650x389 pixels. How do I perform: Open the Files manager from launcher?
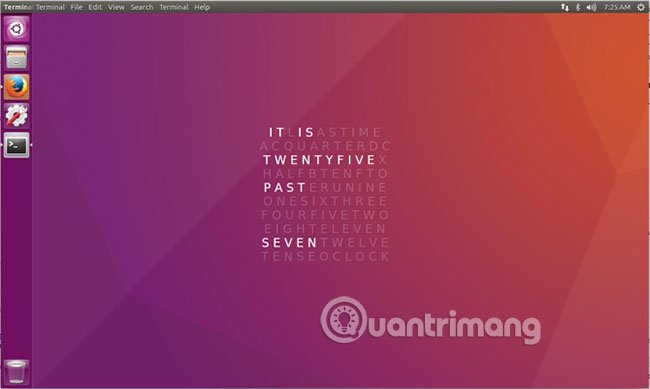coord(17,58)
